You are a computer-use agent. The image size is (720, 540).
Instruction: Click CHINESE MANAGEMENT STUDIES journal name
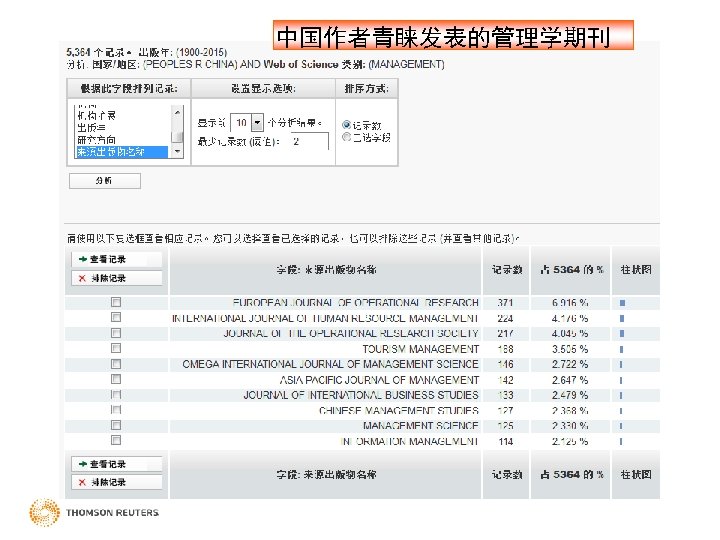(399, 411)
